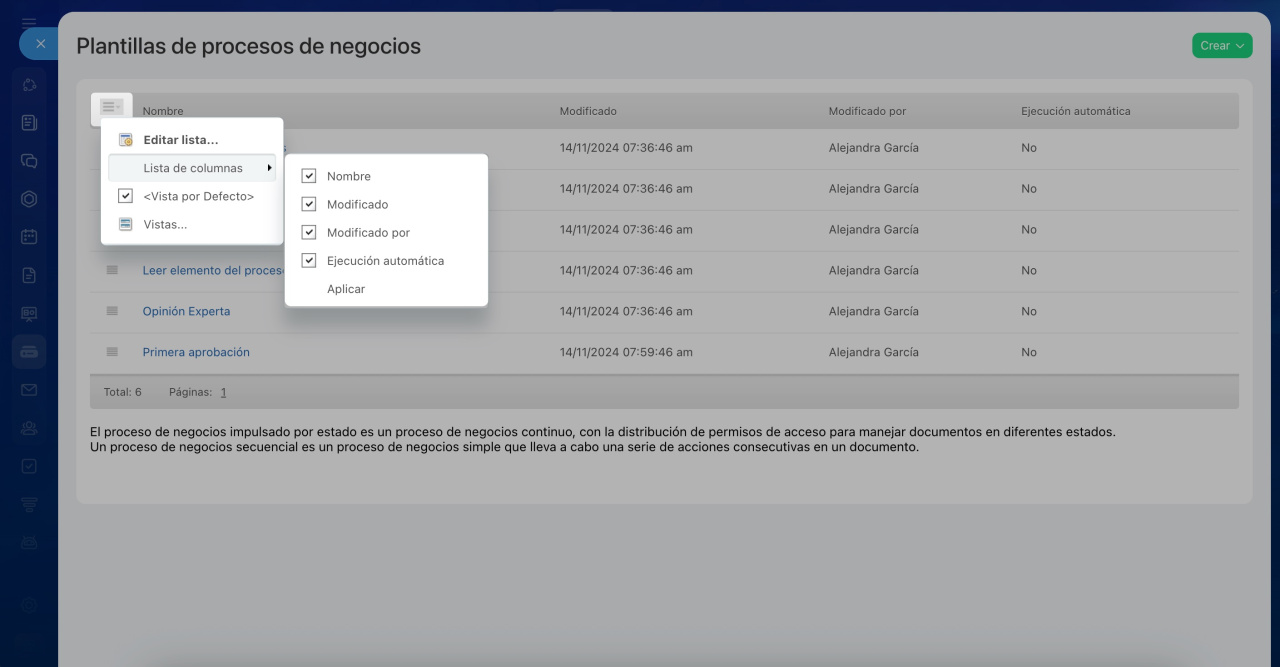Open the Primera aprobación template link
The image size is (1280, 667).
[x=196, y=352]
